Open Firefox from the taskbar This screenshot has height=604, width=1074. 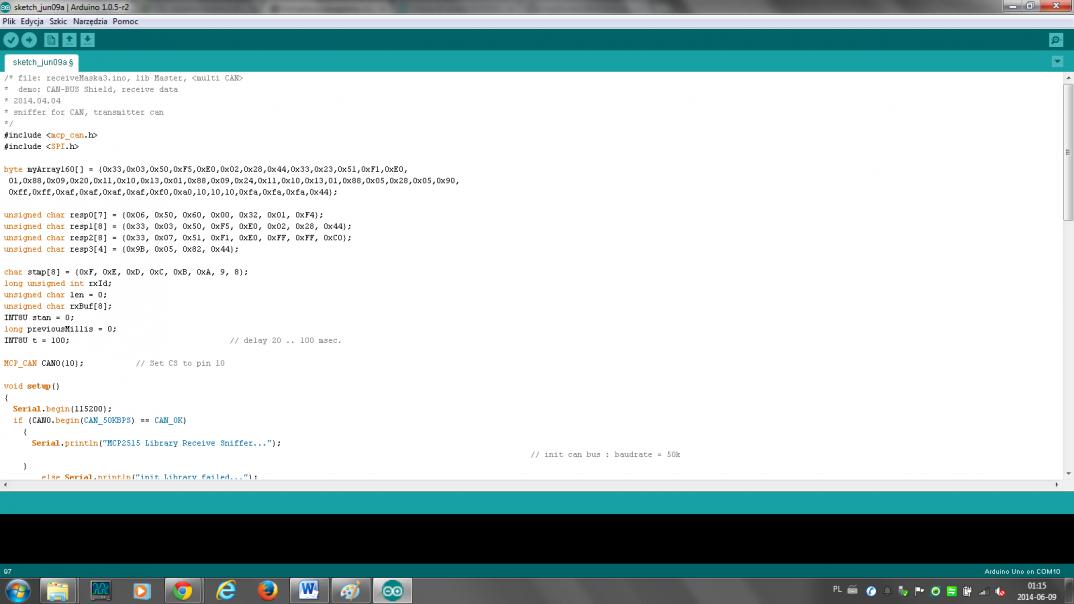(267, 590)
